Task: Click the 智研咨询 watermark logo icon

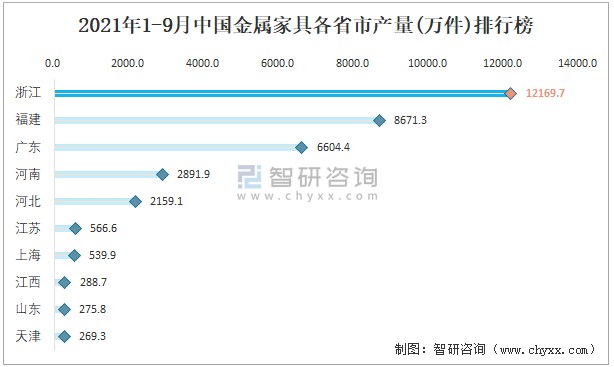Action: [x=249, y=177]
